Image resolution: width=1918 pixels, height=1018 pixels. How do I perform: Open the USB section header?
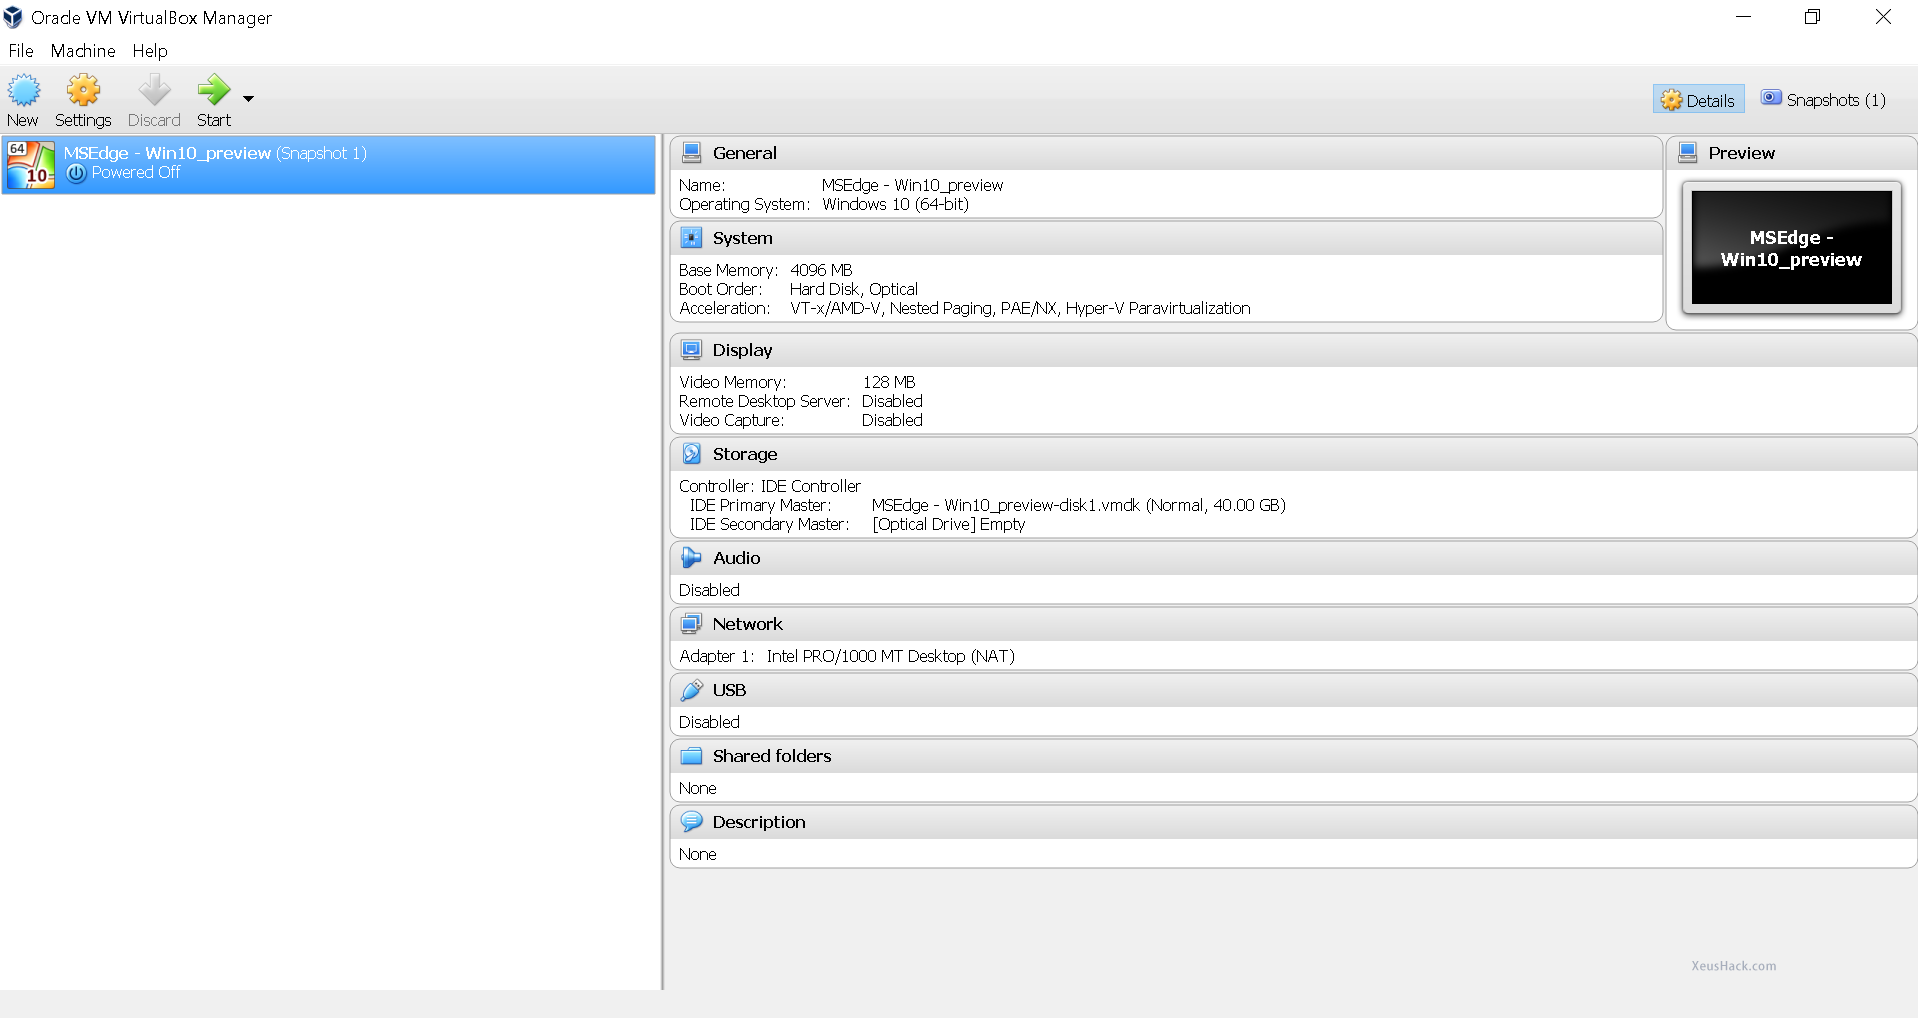point(1293,690)
